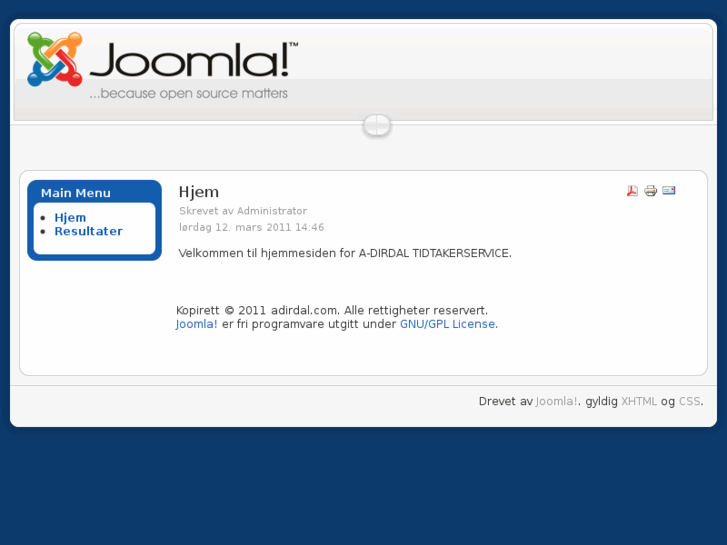Click the Joomla! logo in header
This screenshot has width=727, height=545.
point(162,65)
